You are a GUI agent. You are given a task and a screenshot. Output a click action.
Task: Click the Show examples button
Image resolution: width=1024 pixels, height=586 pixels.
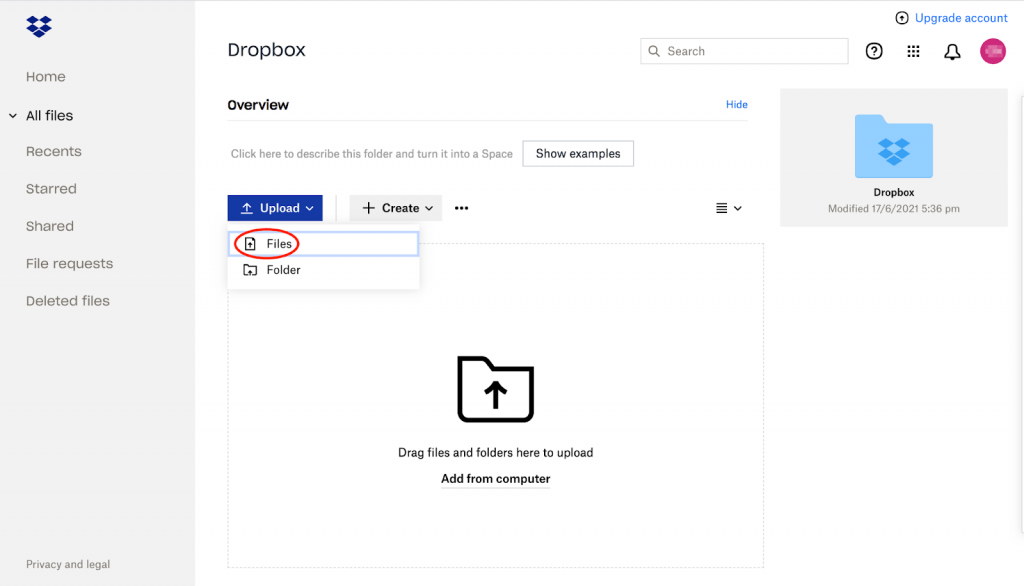click(x=578, y=154)
